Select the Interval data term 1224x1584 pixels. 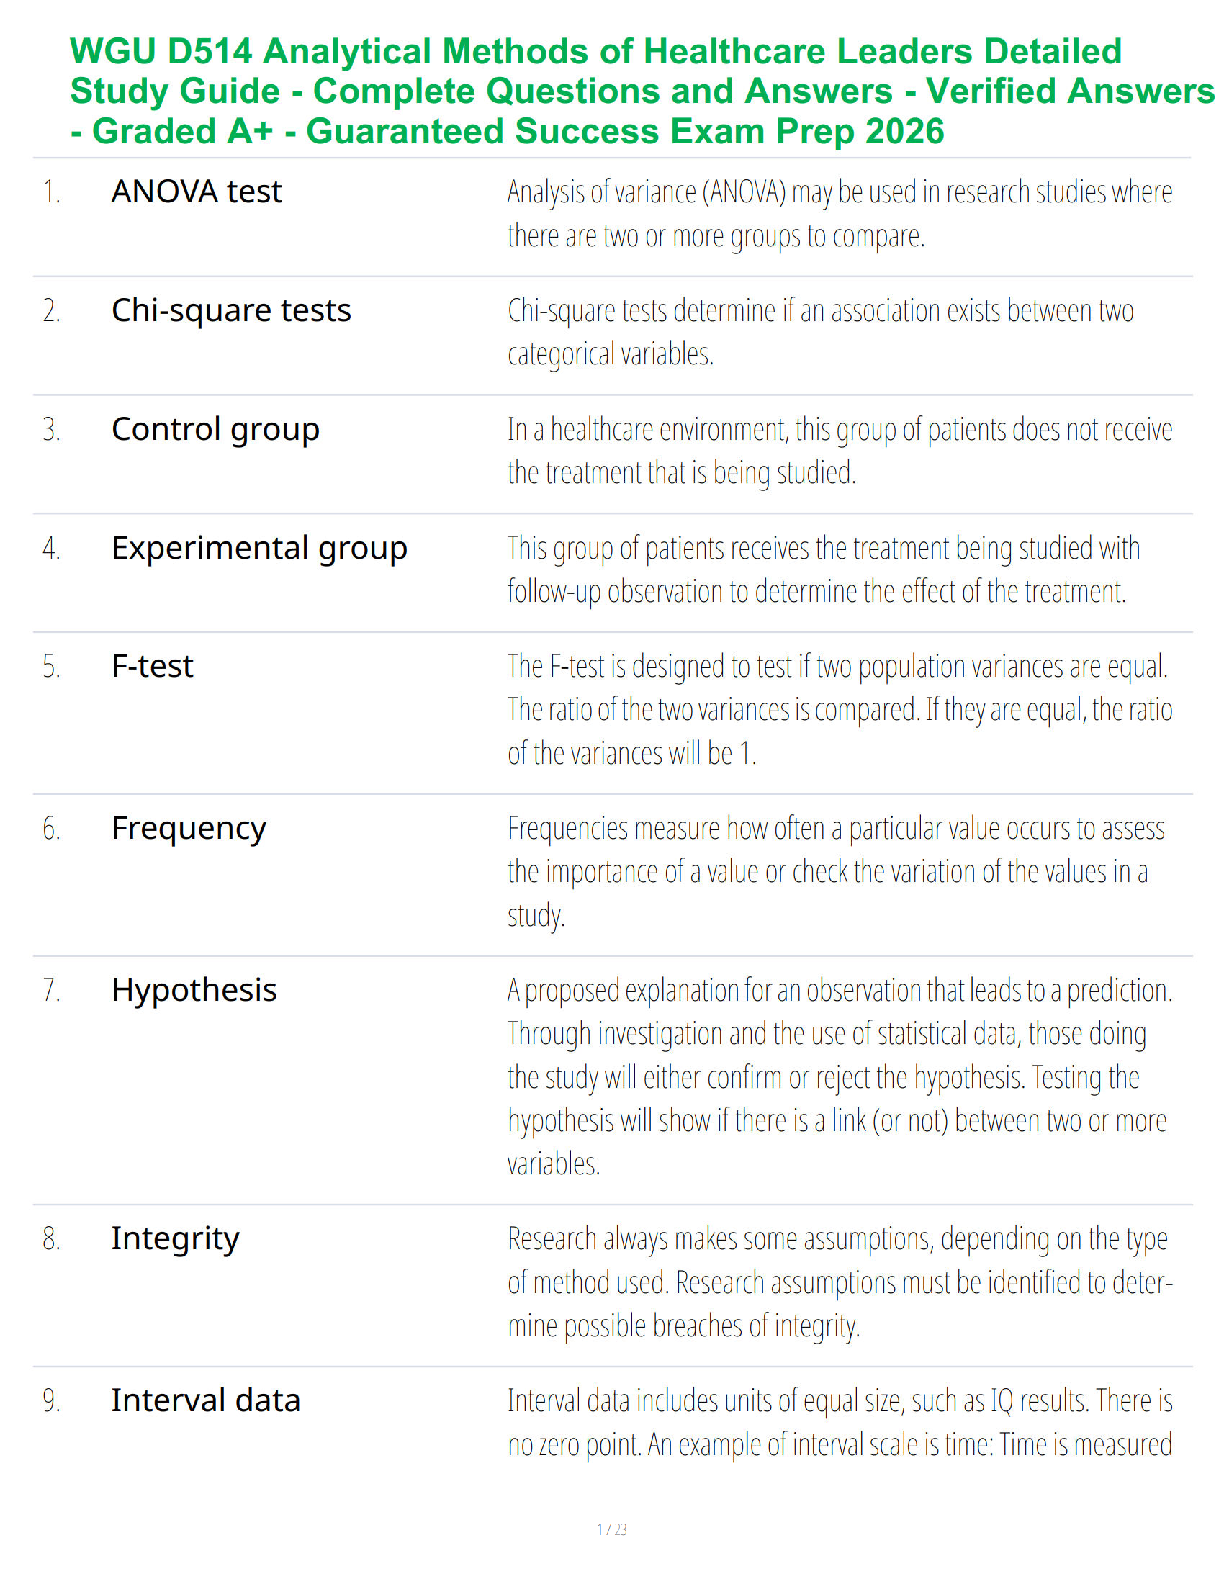[x=206, y=1400]
